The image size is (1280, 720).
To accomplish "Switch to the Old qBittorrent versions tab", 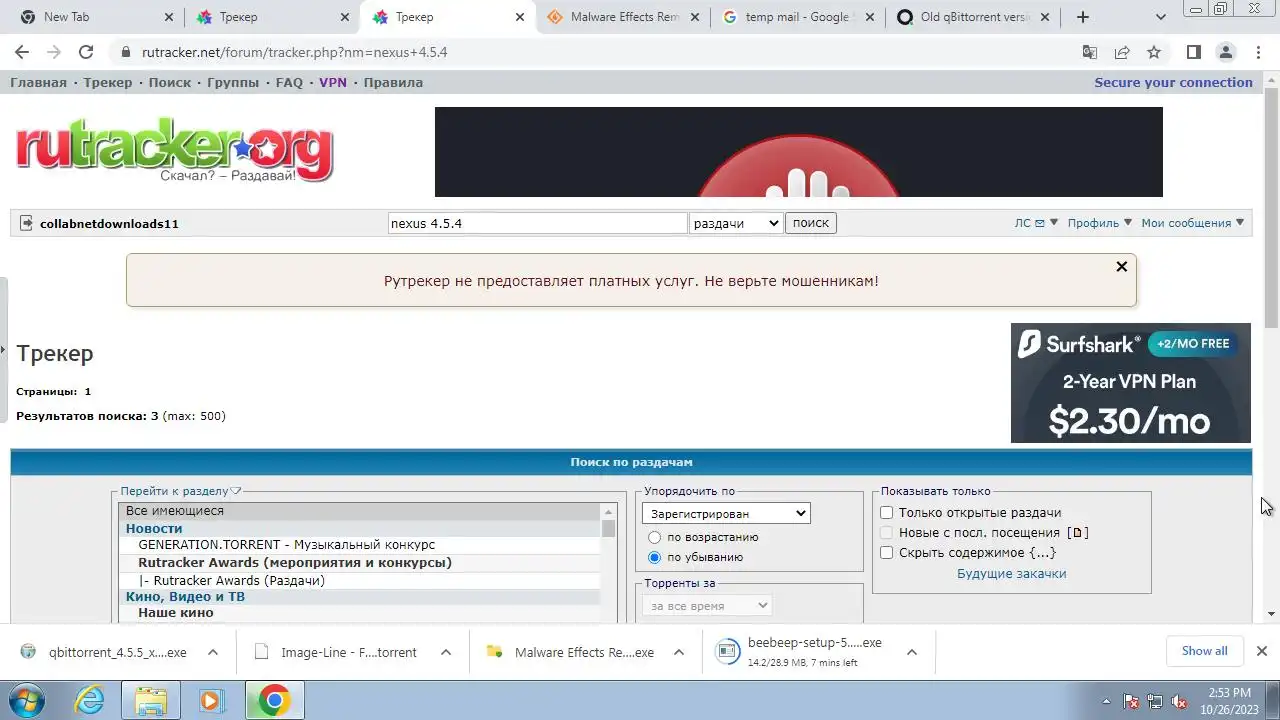I will click(x=972, y=17).
